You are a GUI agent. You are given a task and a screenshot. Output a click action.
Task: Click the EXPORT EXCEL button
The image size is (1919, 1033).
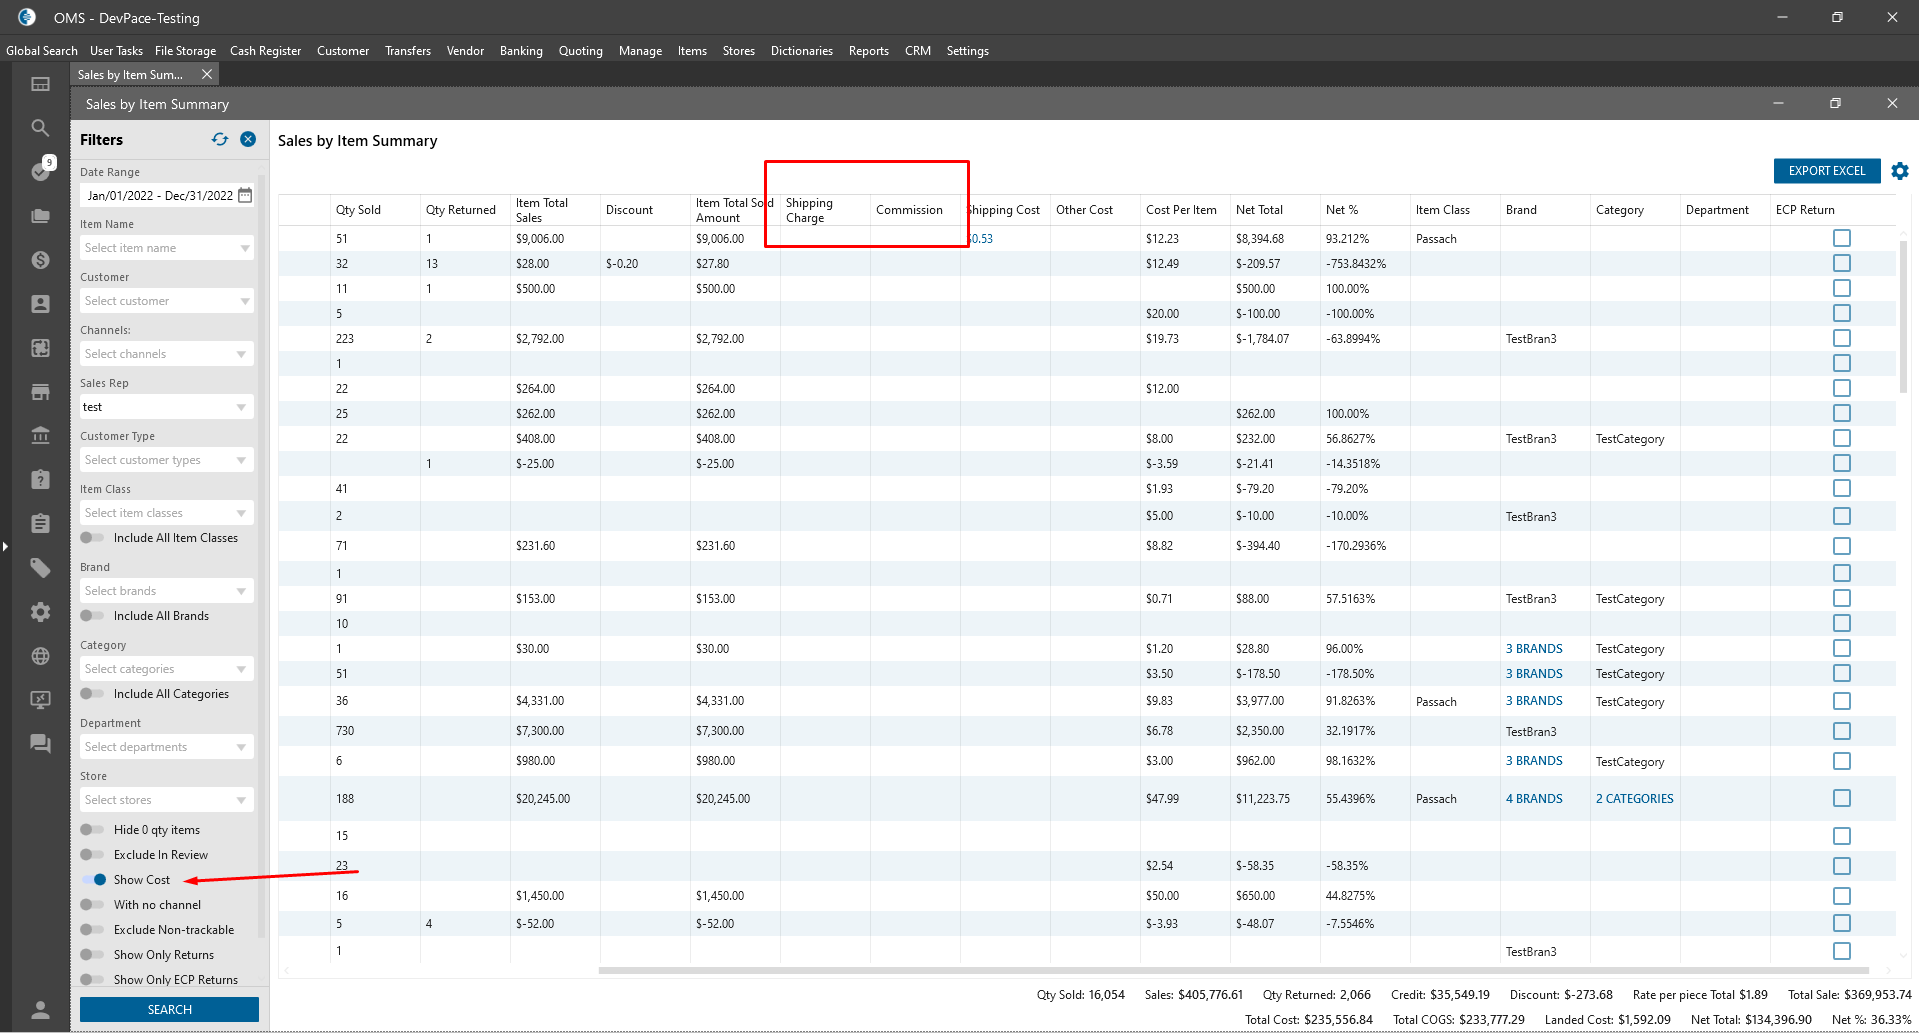coord(1827,171)
